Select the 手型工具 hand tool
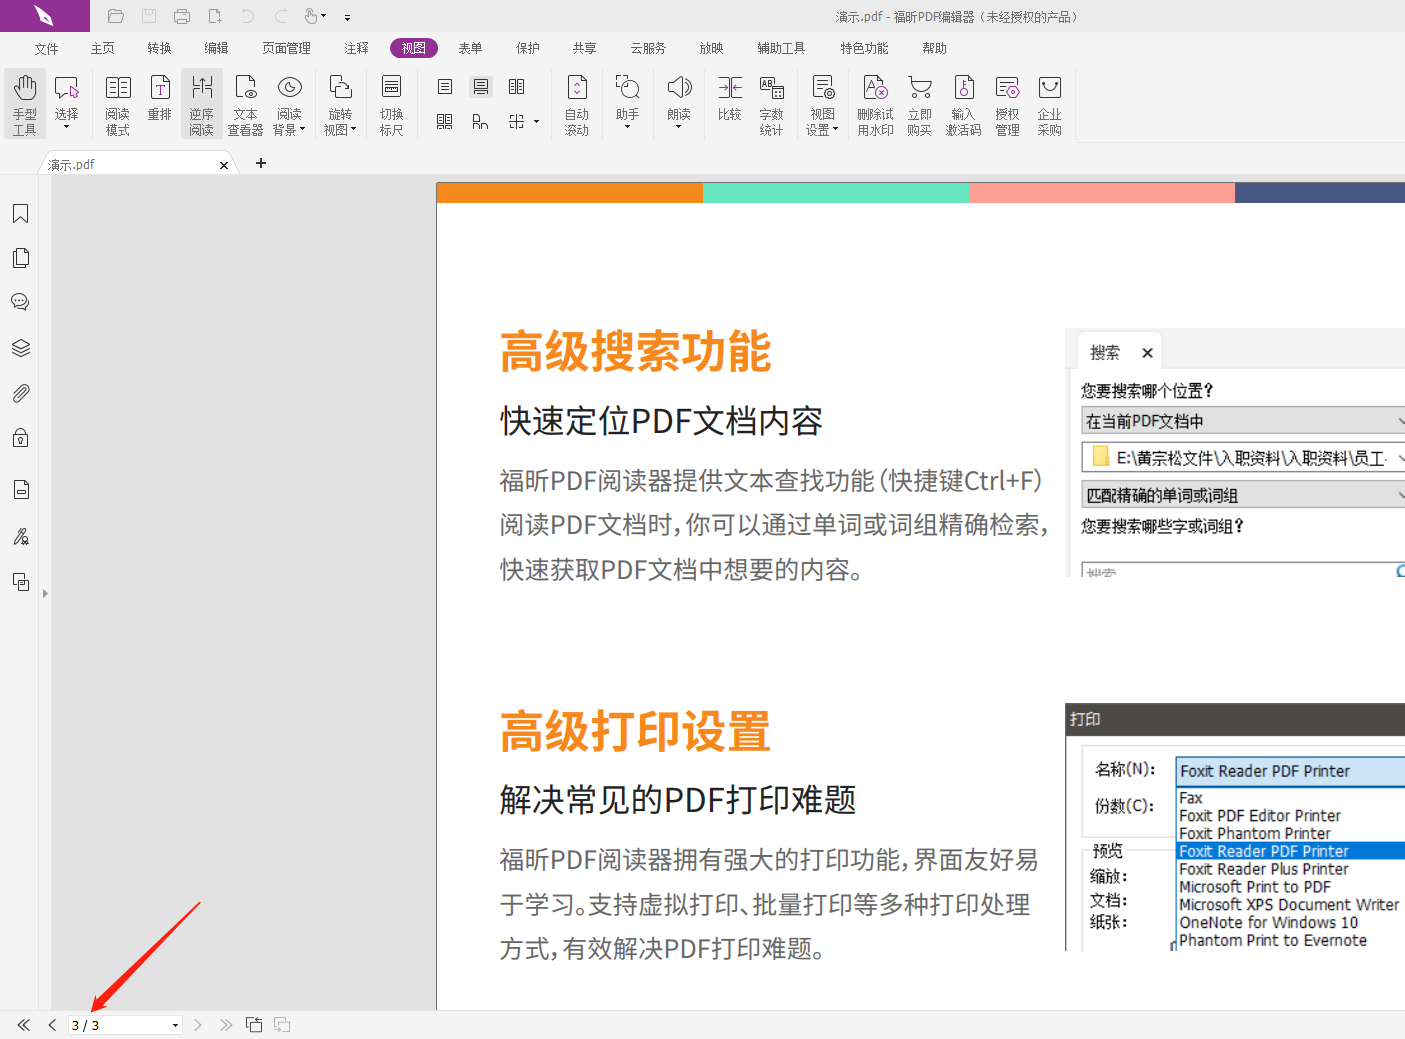Screen dimensions: 1405x1039 [25, 104]
